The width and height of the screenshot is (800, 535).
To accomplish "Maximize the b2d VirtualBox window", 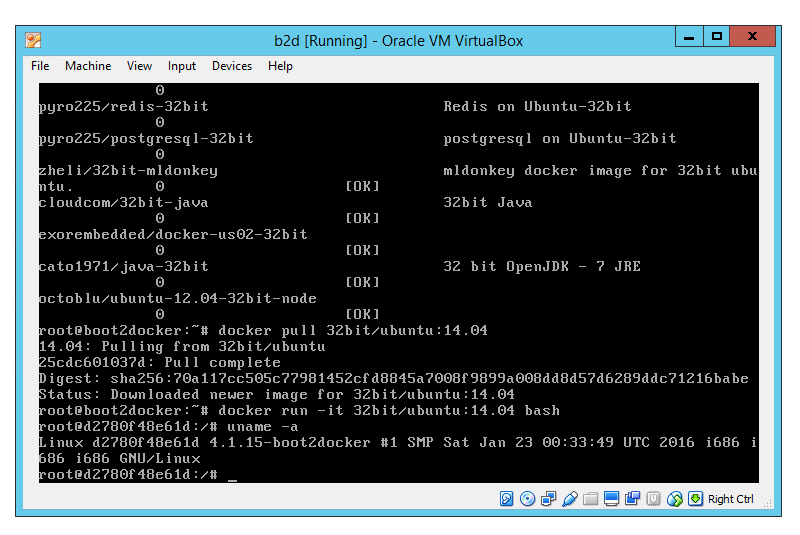I will coord(716,37).
